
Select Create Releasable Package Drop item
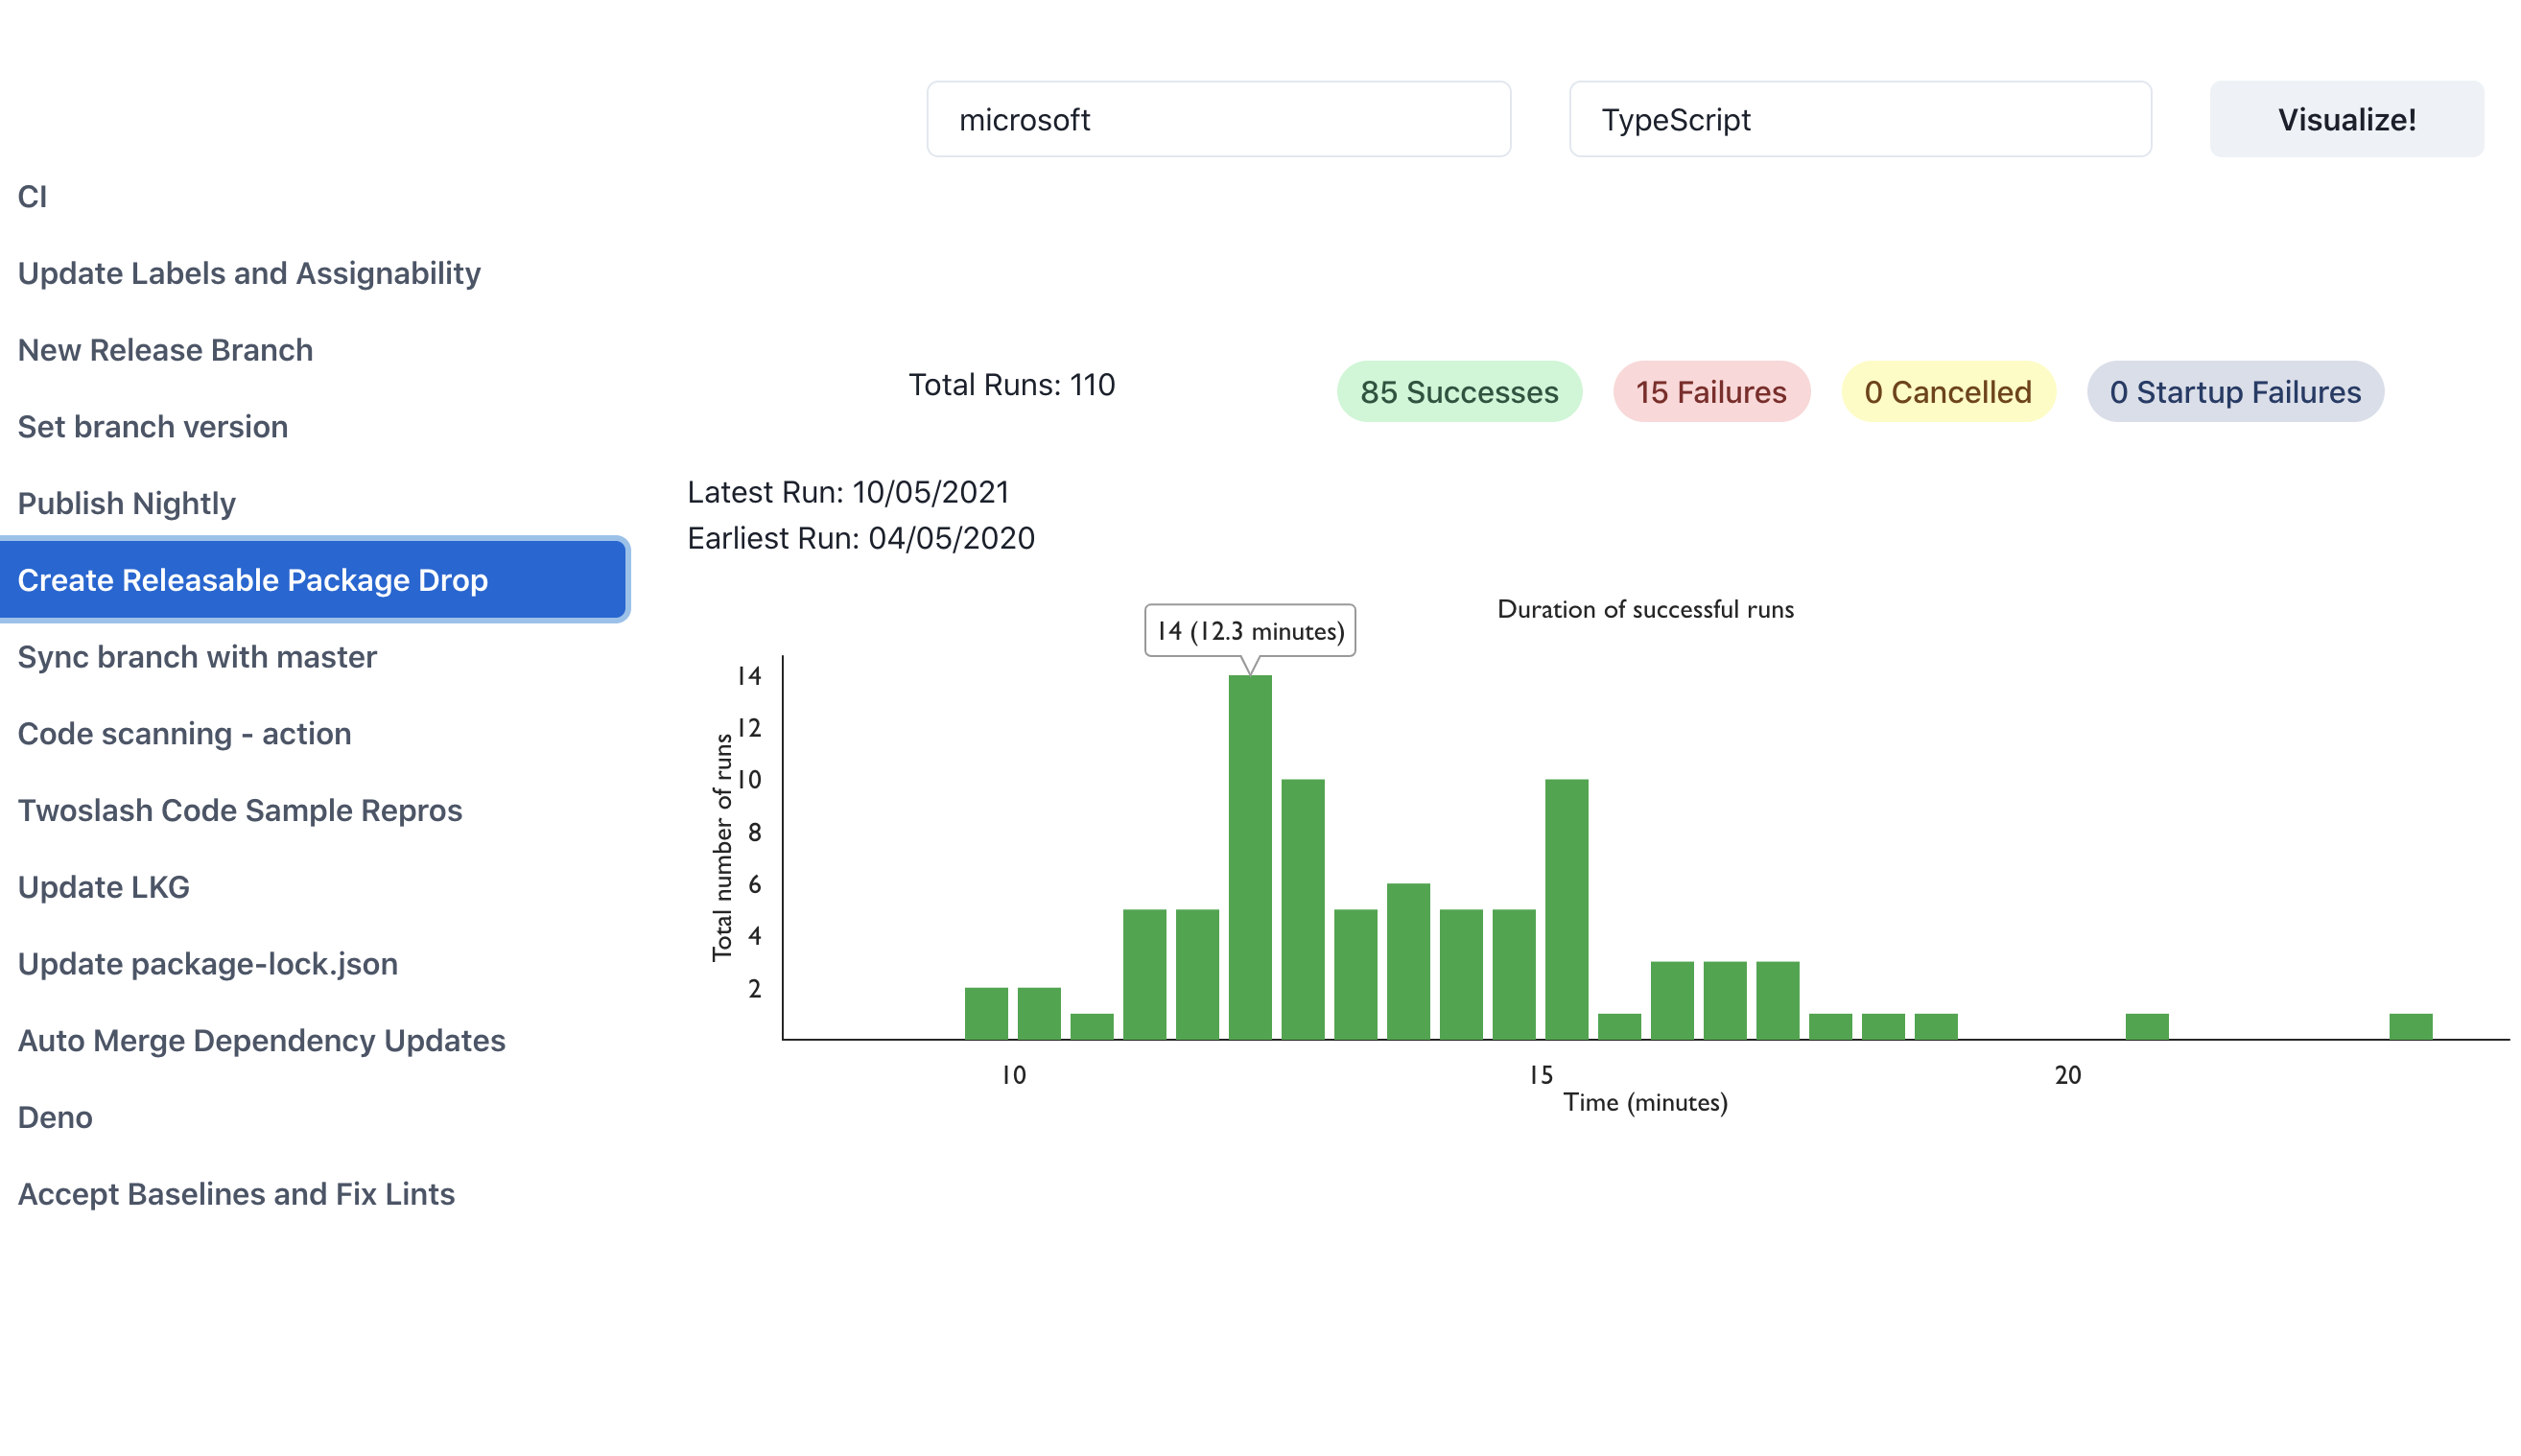pos(252,580)
